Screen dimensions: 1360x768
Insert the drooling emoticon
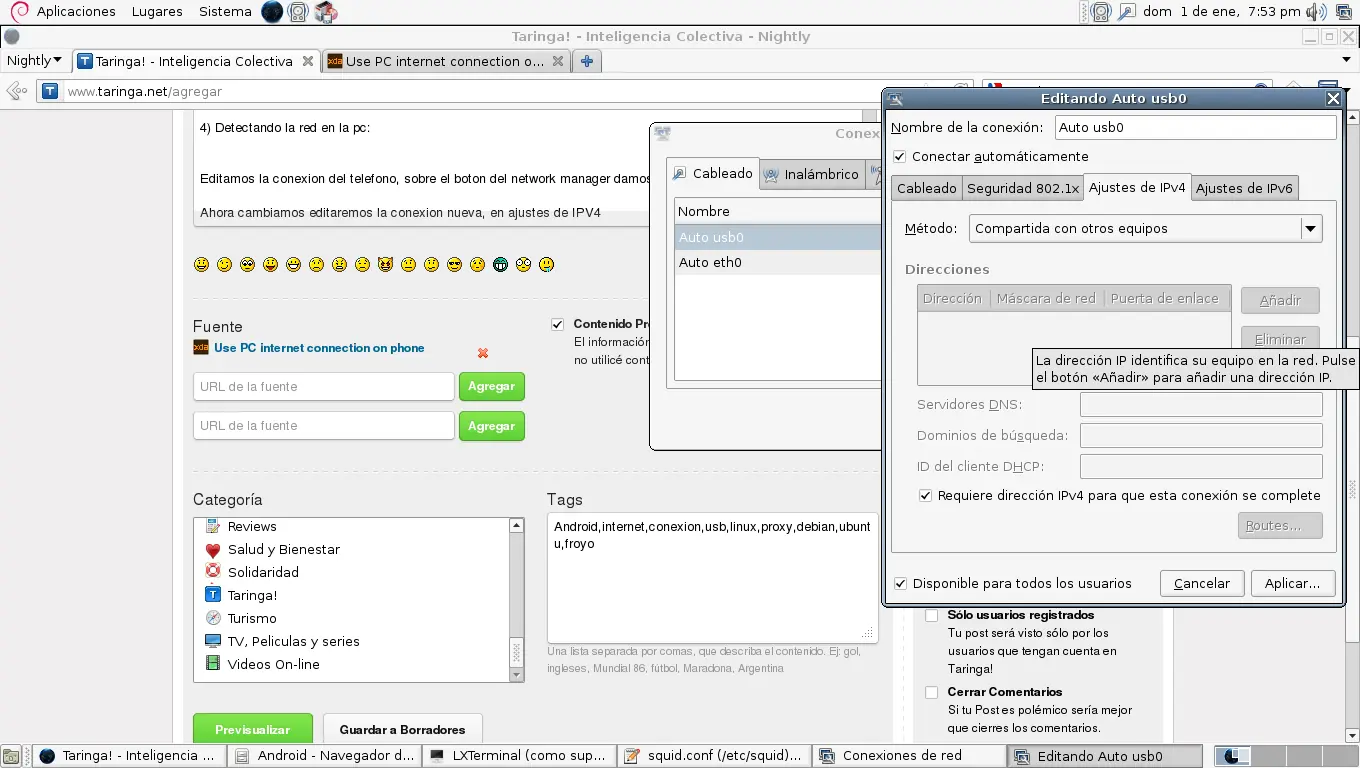click(x=546, y=265)
